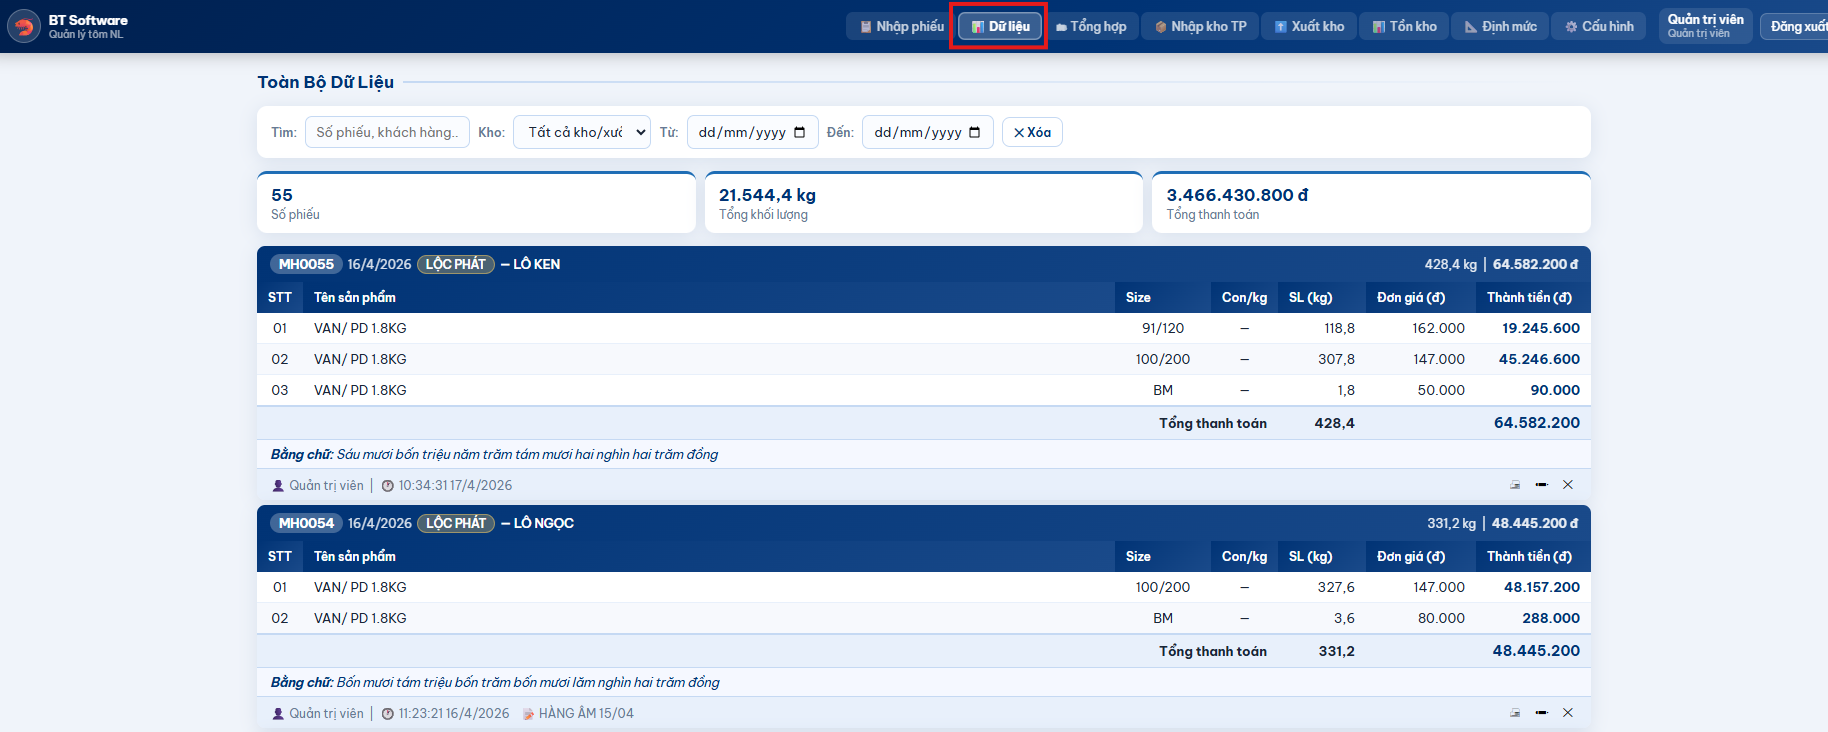1828x732 pixels.
Task: Open the Định mức tab
Action: [1500, 26]
